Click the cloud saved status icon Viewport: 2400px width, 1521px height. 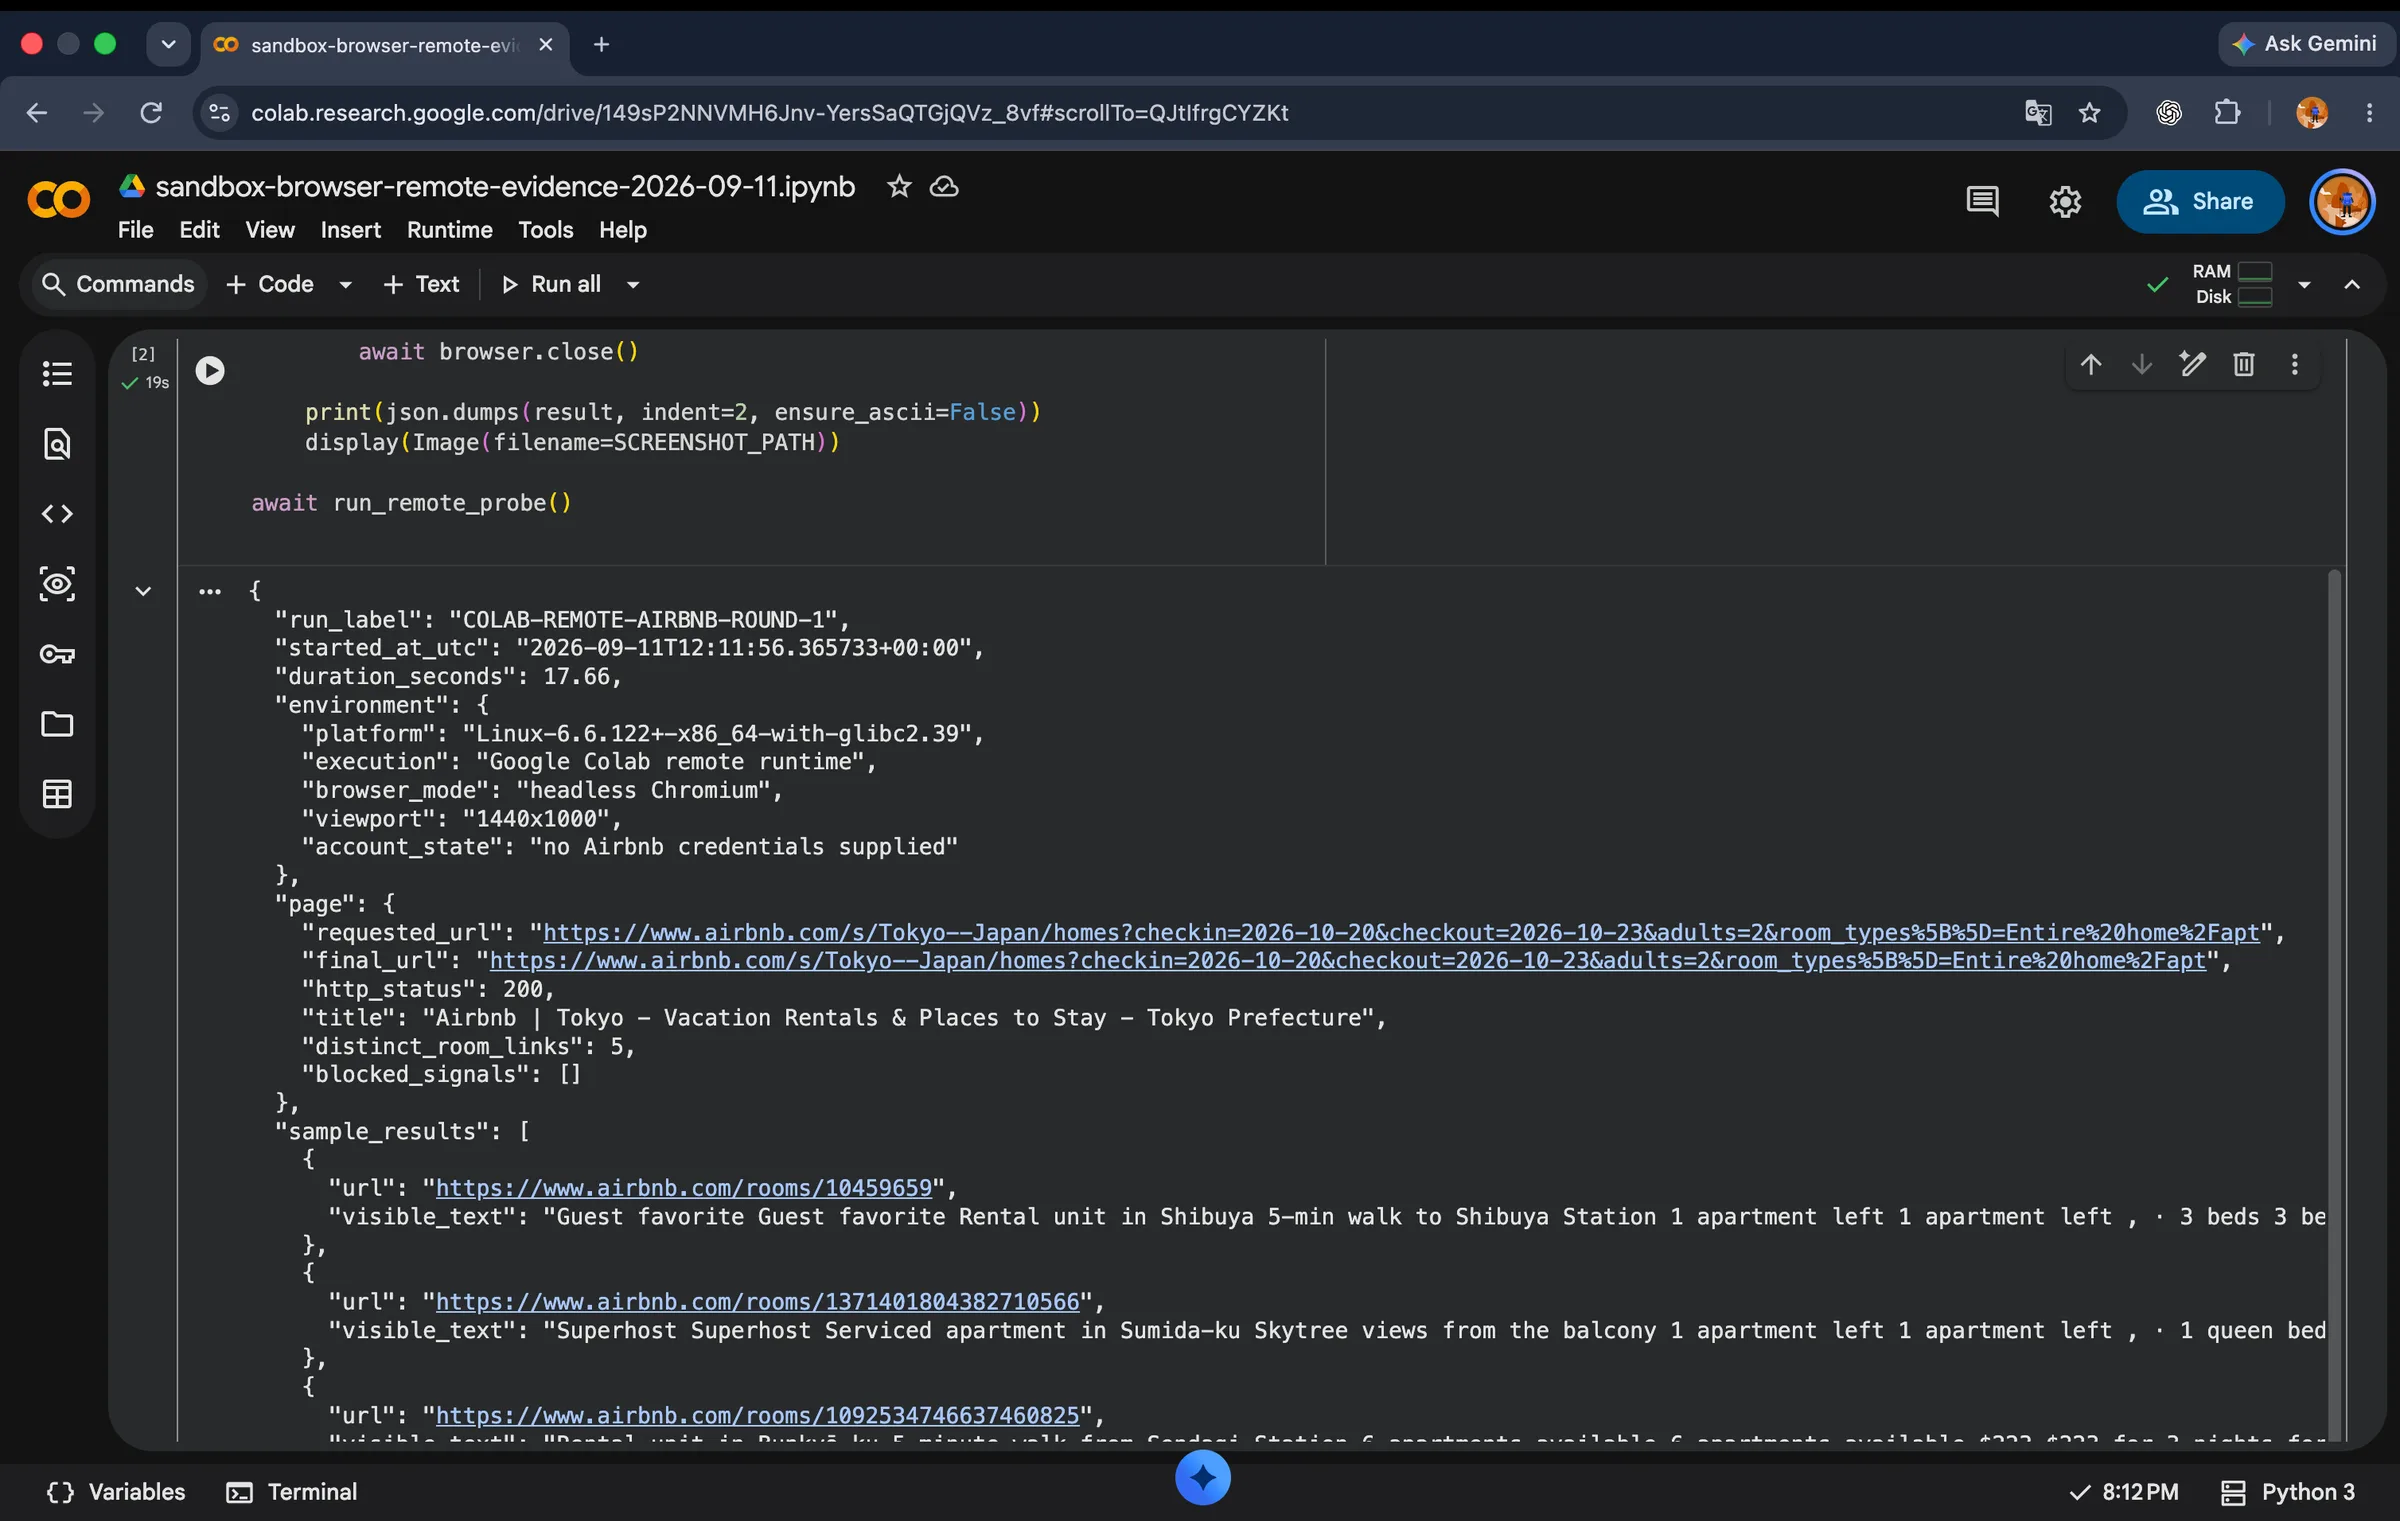[944, 187]
